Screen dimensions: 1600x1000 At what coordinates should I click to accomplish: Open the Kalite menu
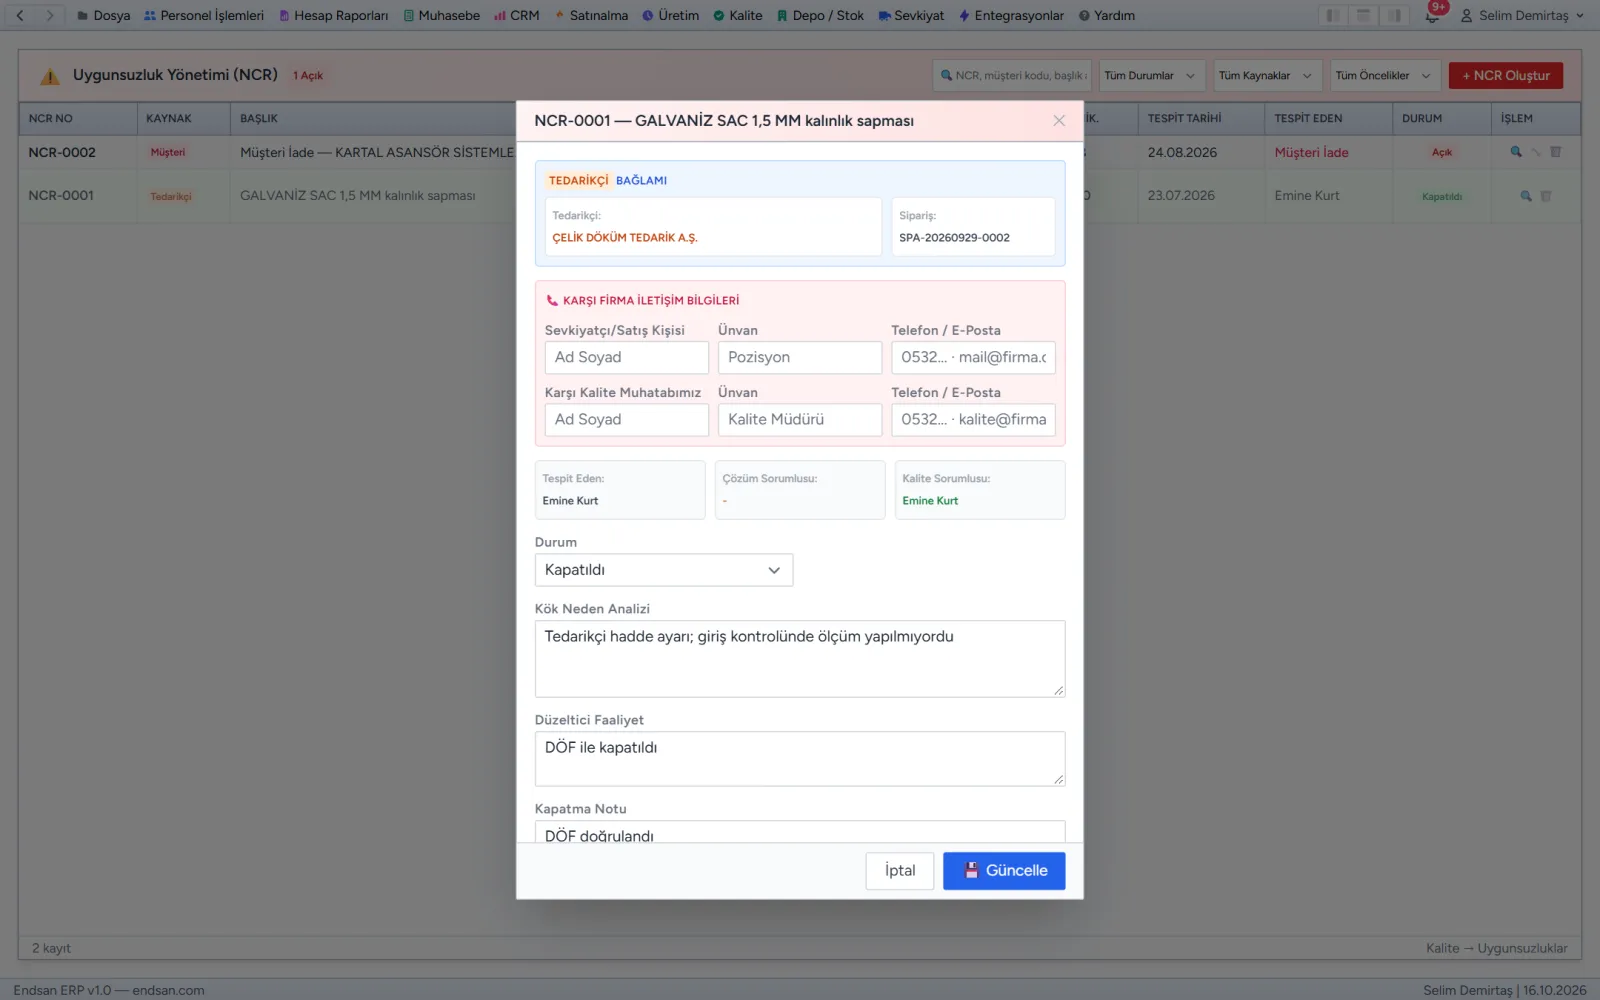tap(737, 15)
